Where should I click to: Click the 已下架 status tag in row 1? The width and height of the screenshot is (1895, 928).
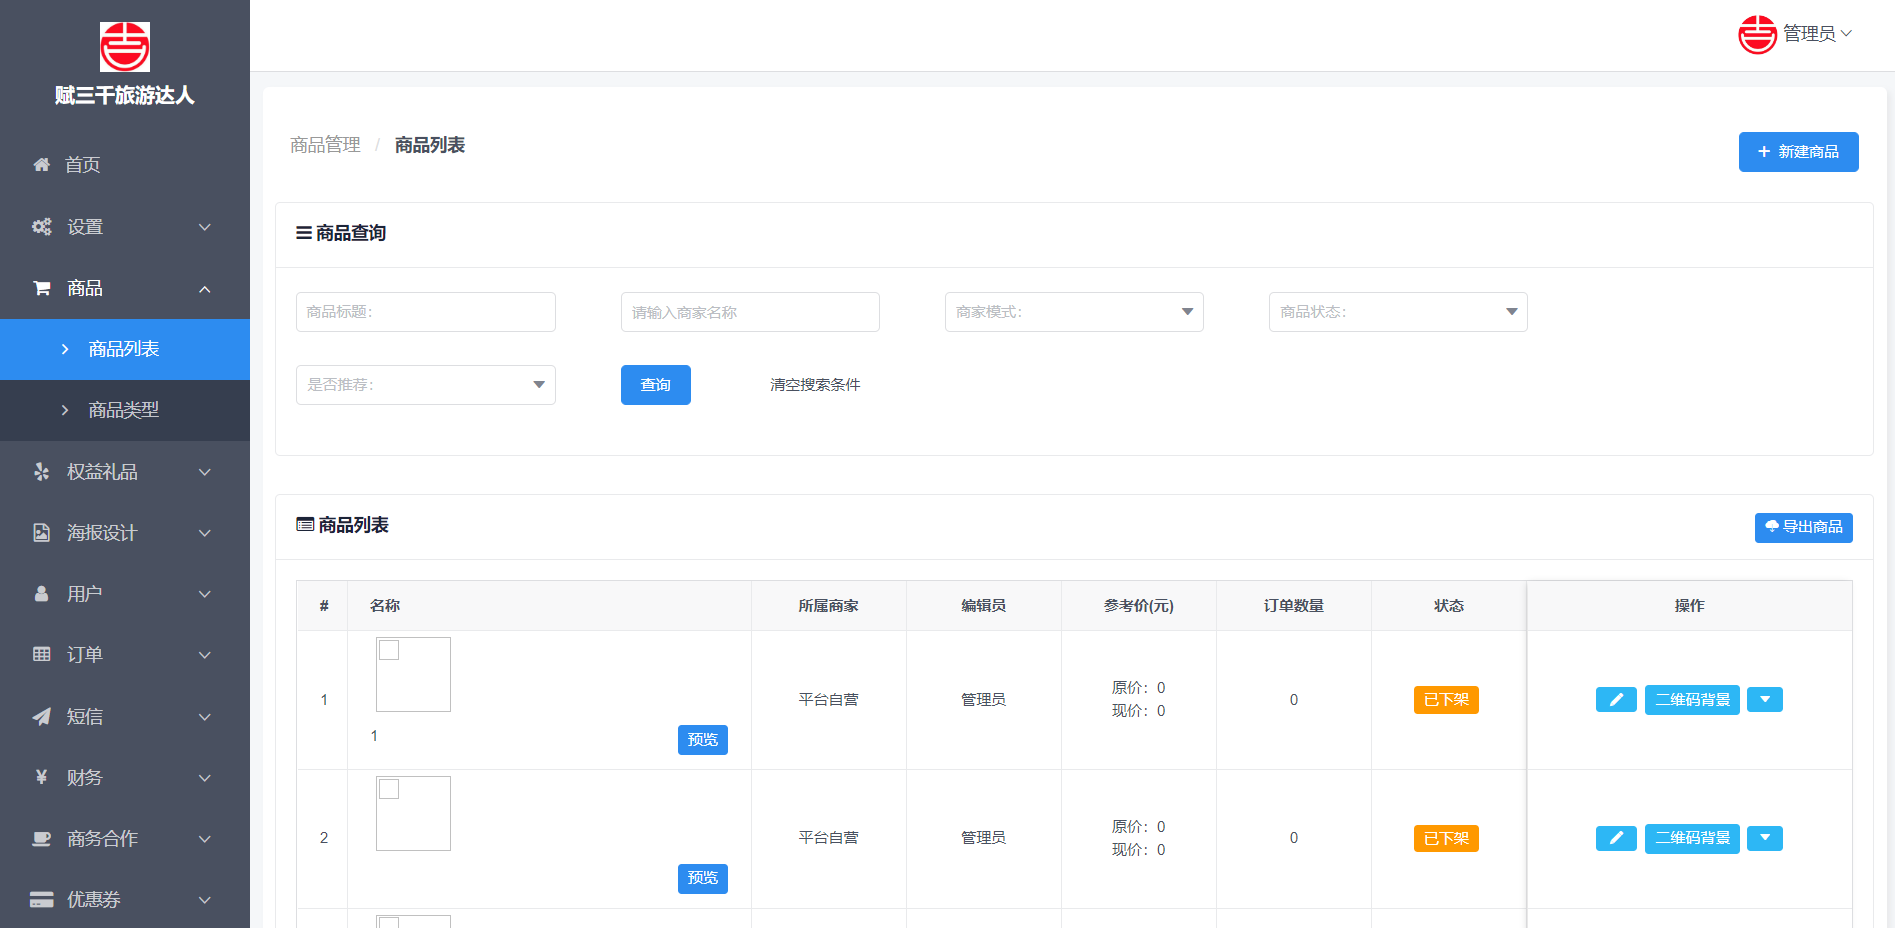pyautogui.click(x=1446, y=700)
